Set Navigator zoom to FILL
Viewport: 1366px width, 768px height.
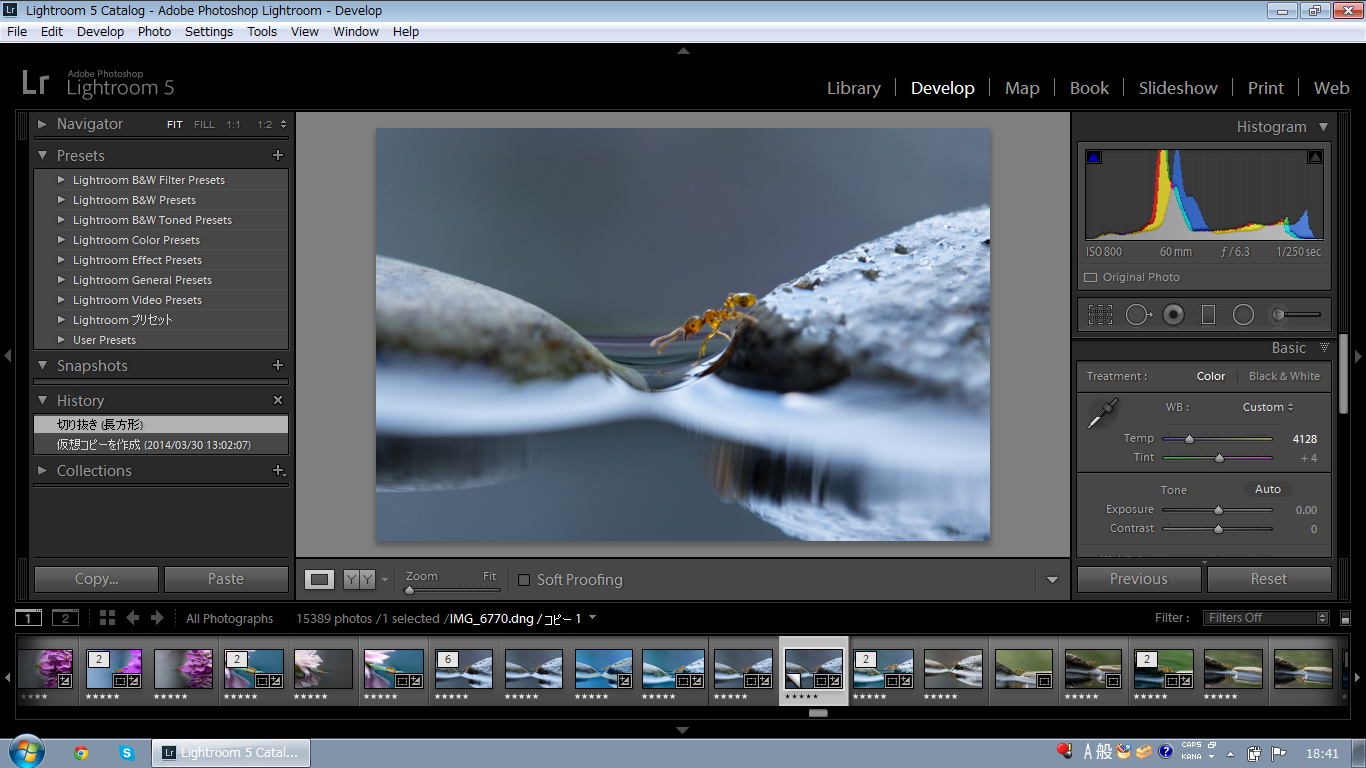point(204,125)
